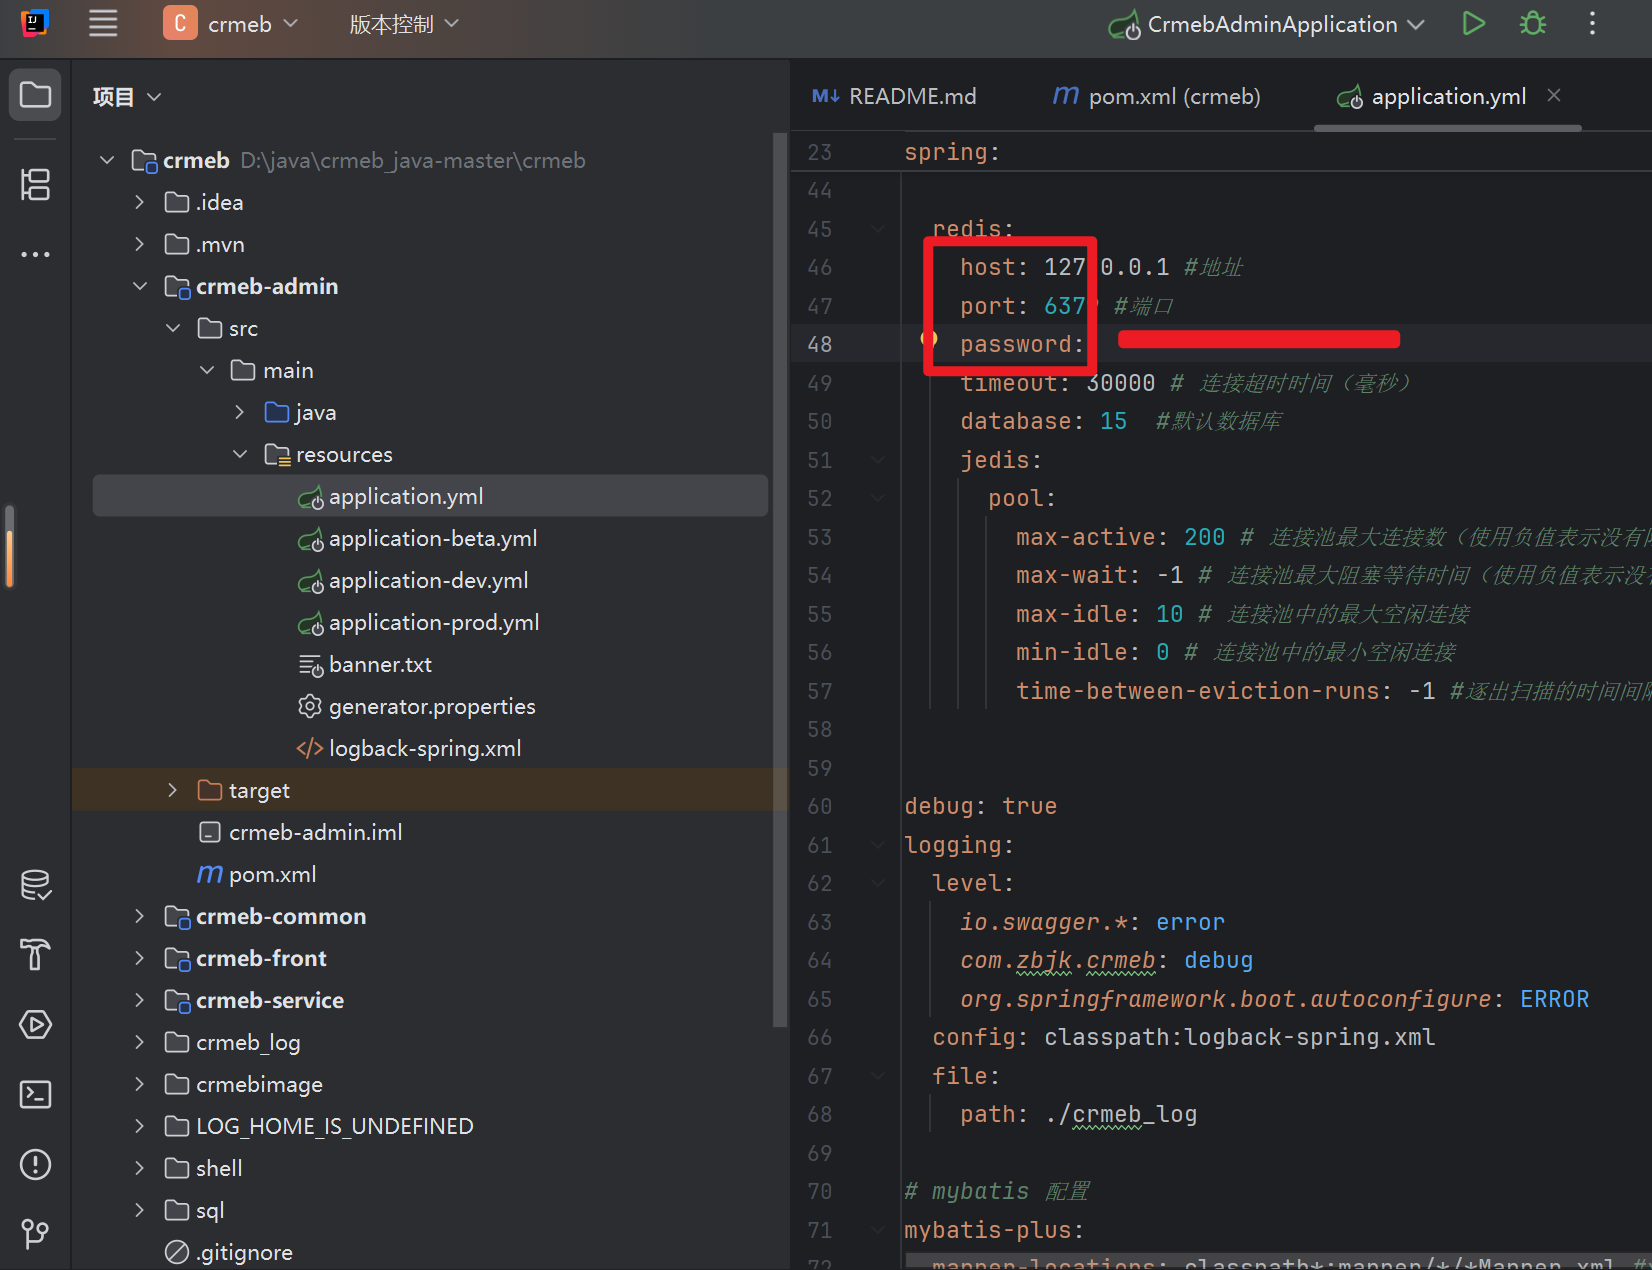The height and width of the screenshot is (1270, 1652).
Task: Expand the .idea folder
Action: tap(140, 202)
